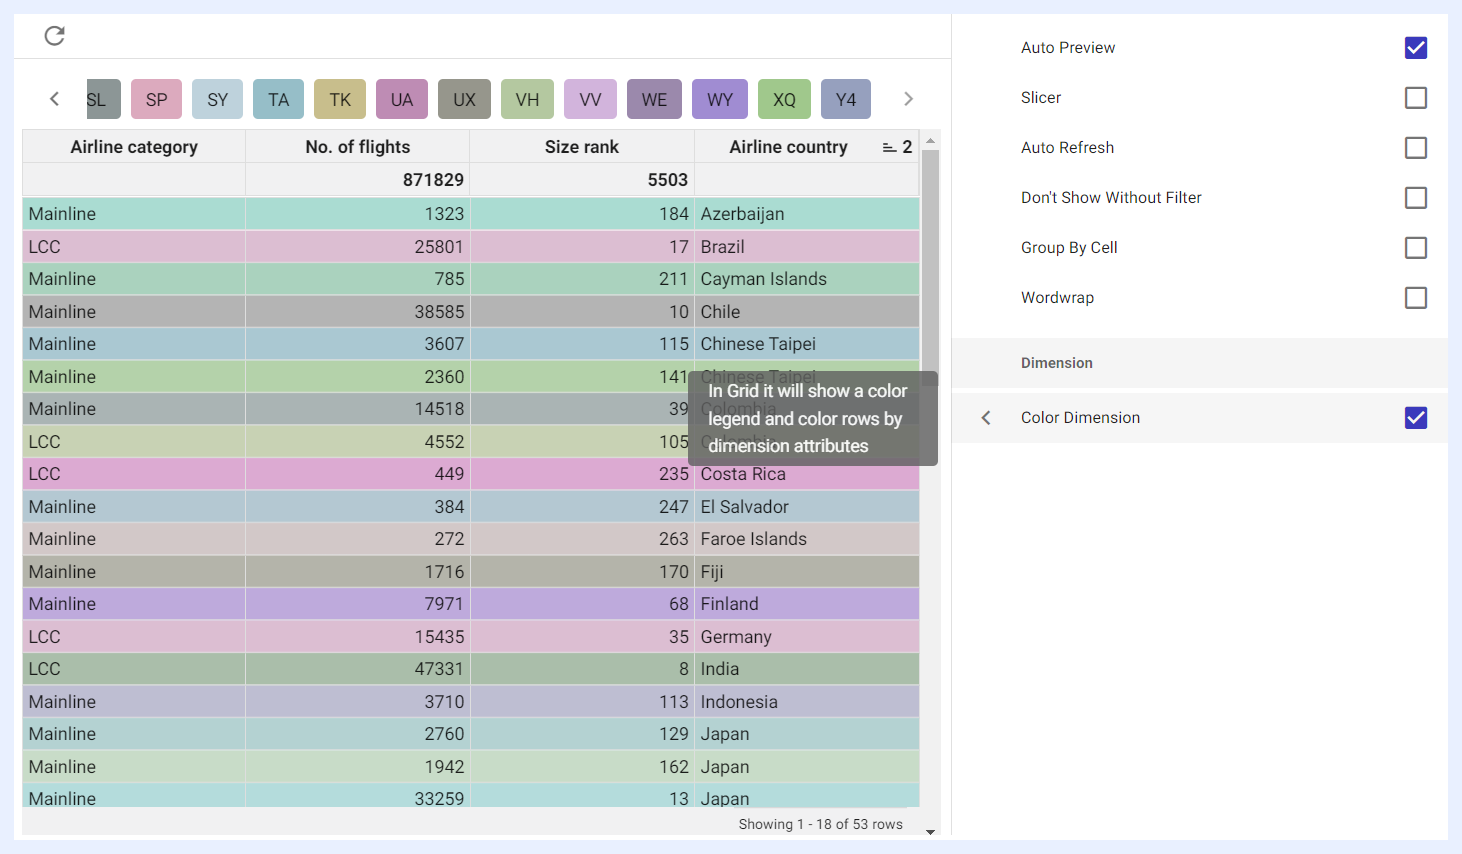Screen dimensions: 1462x854
Task: Sort by the No. of flights column header
Action: (358, 147)
